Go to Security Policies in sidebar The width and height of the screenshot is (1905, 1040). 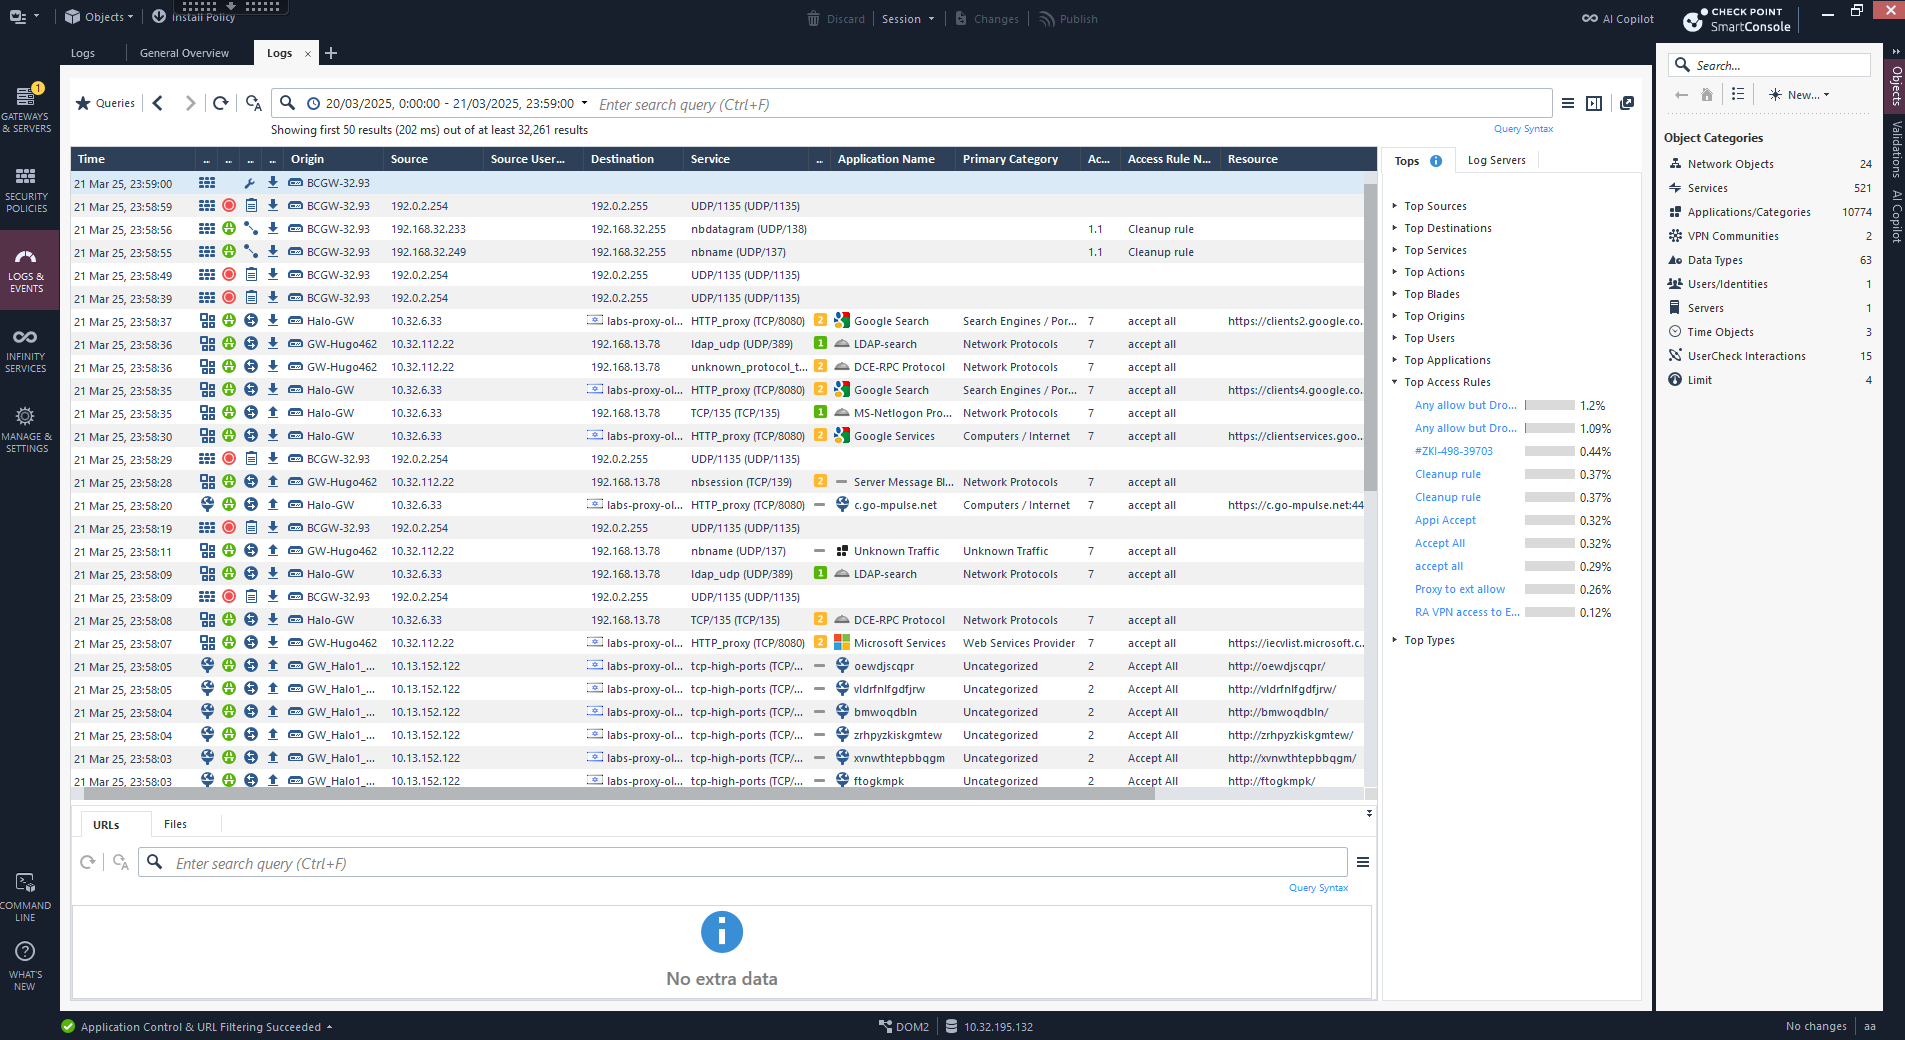pos(26,189)
